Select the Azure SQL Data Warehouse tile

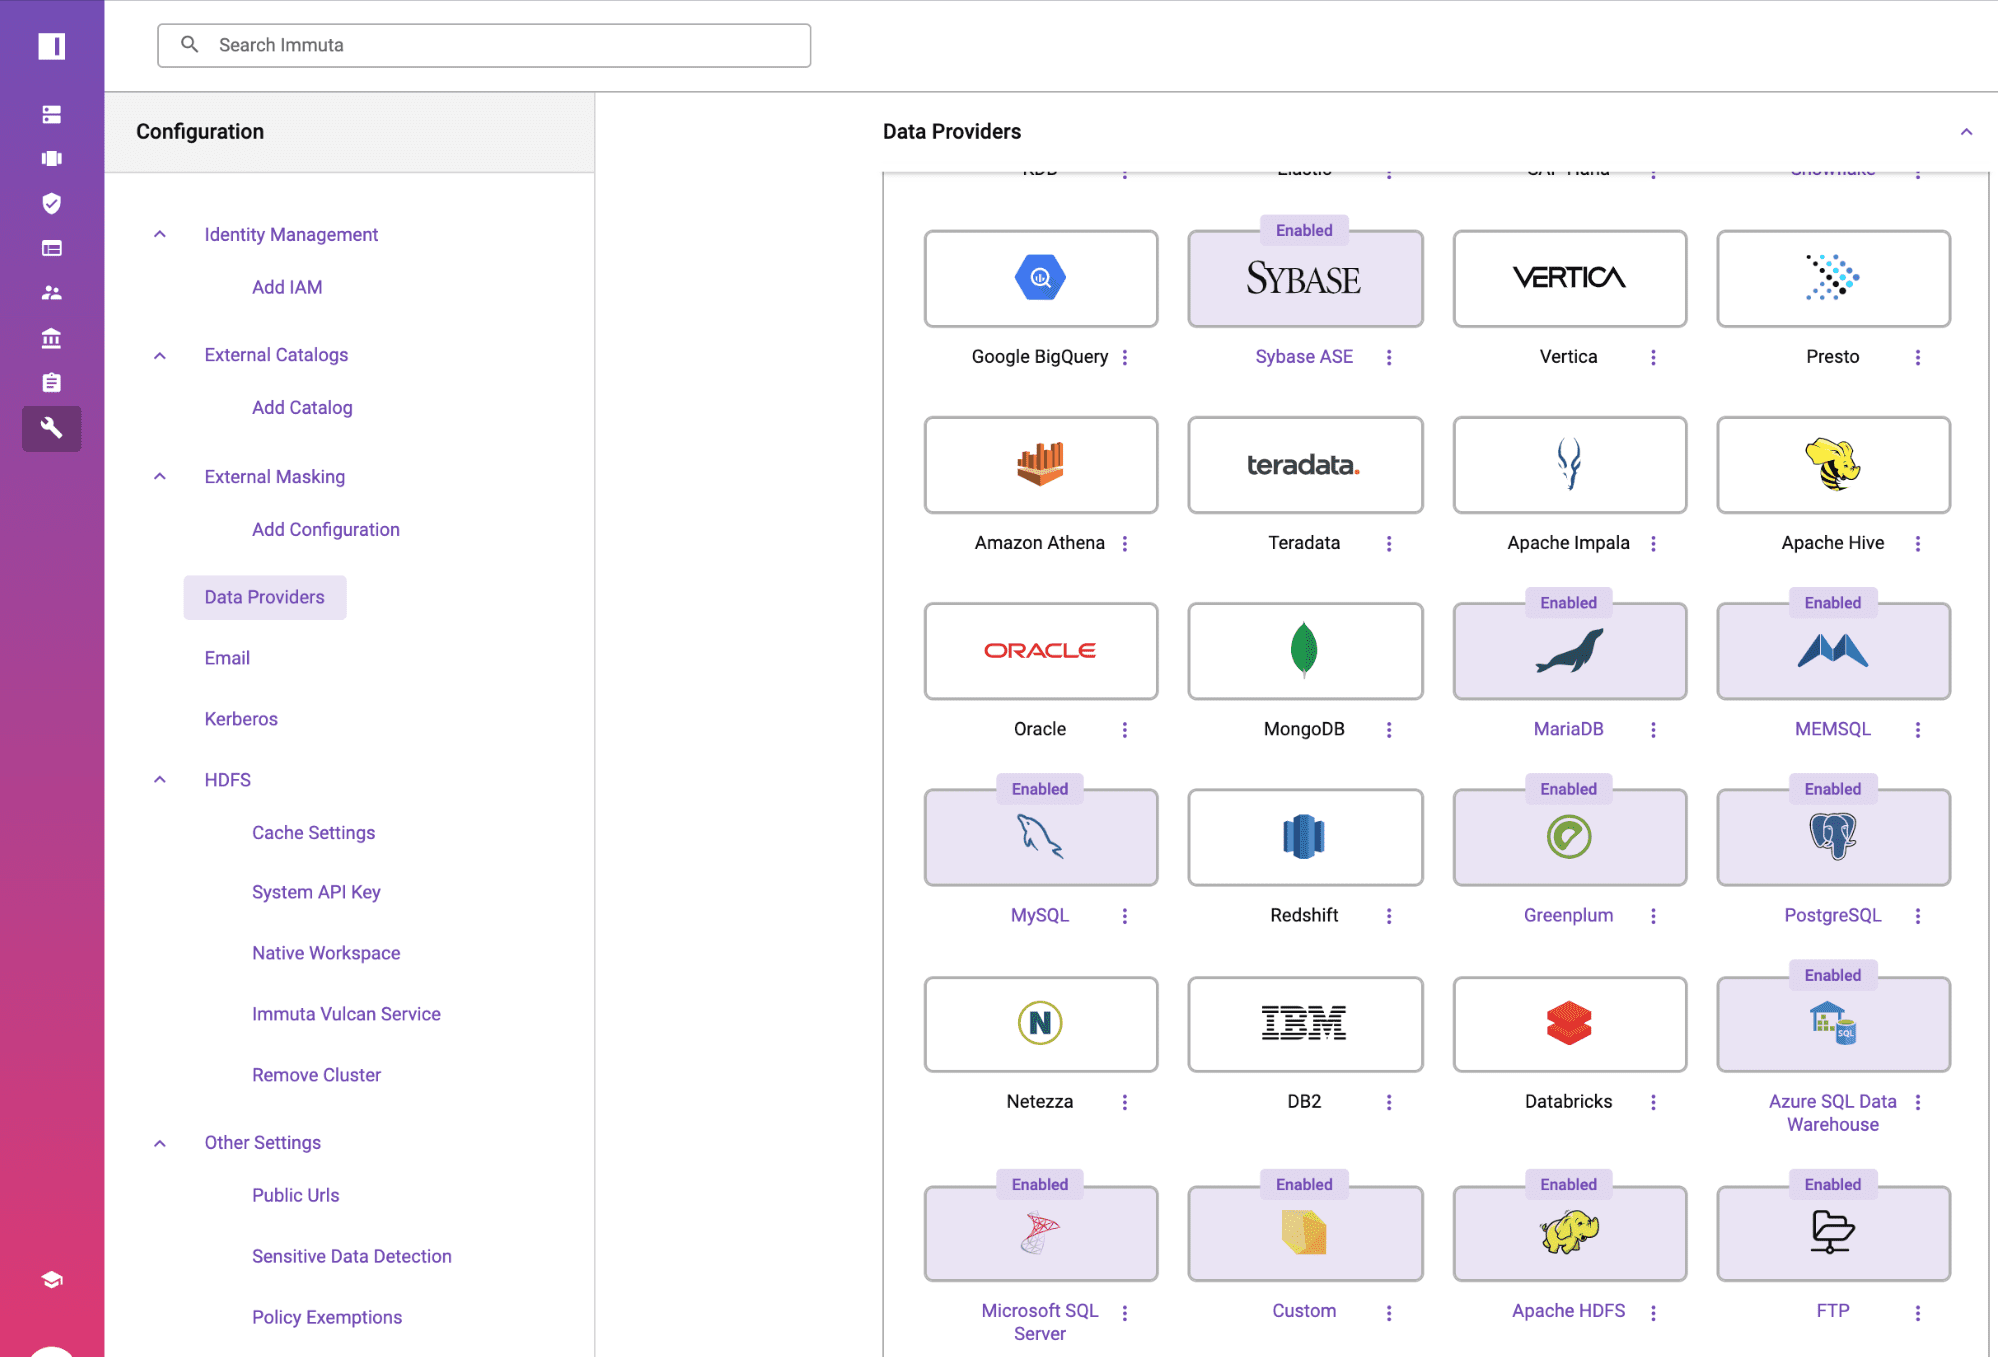1833,1024
